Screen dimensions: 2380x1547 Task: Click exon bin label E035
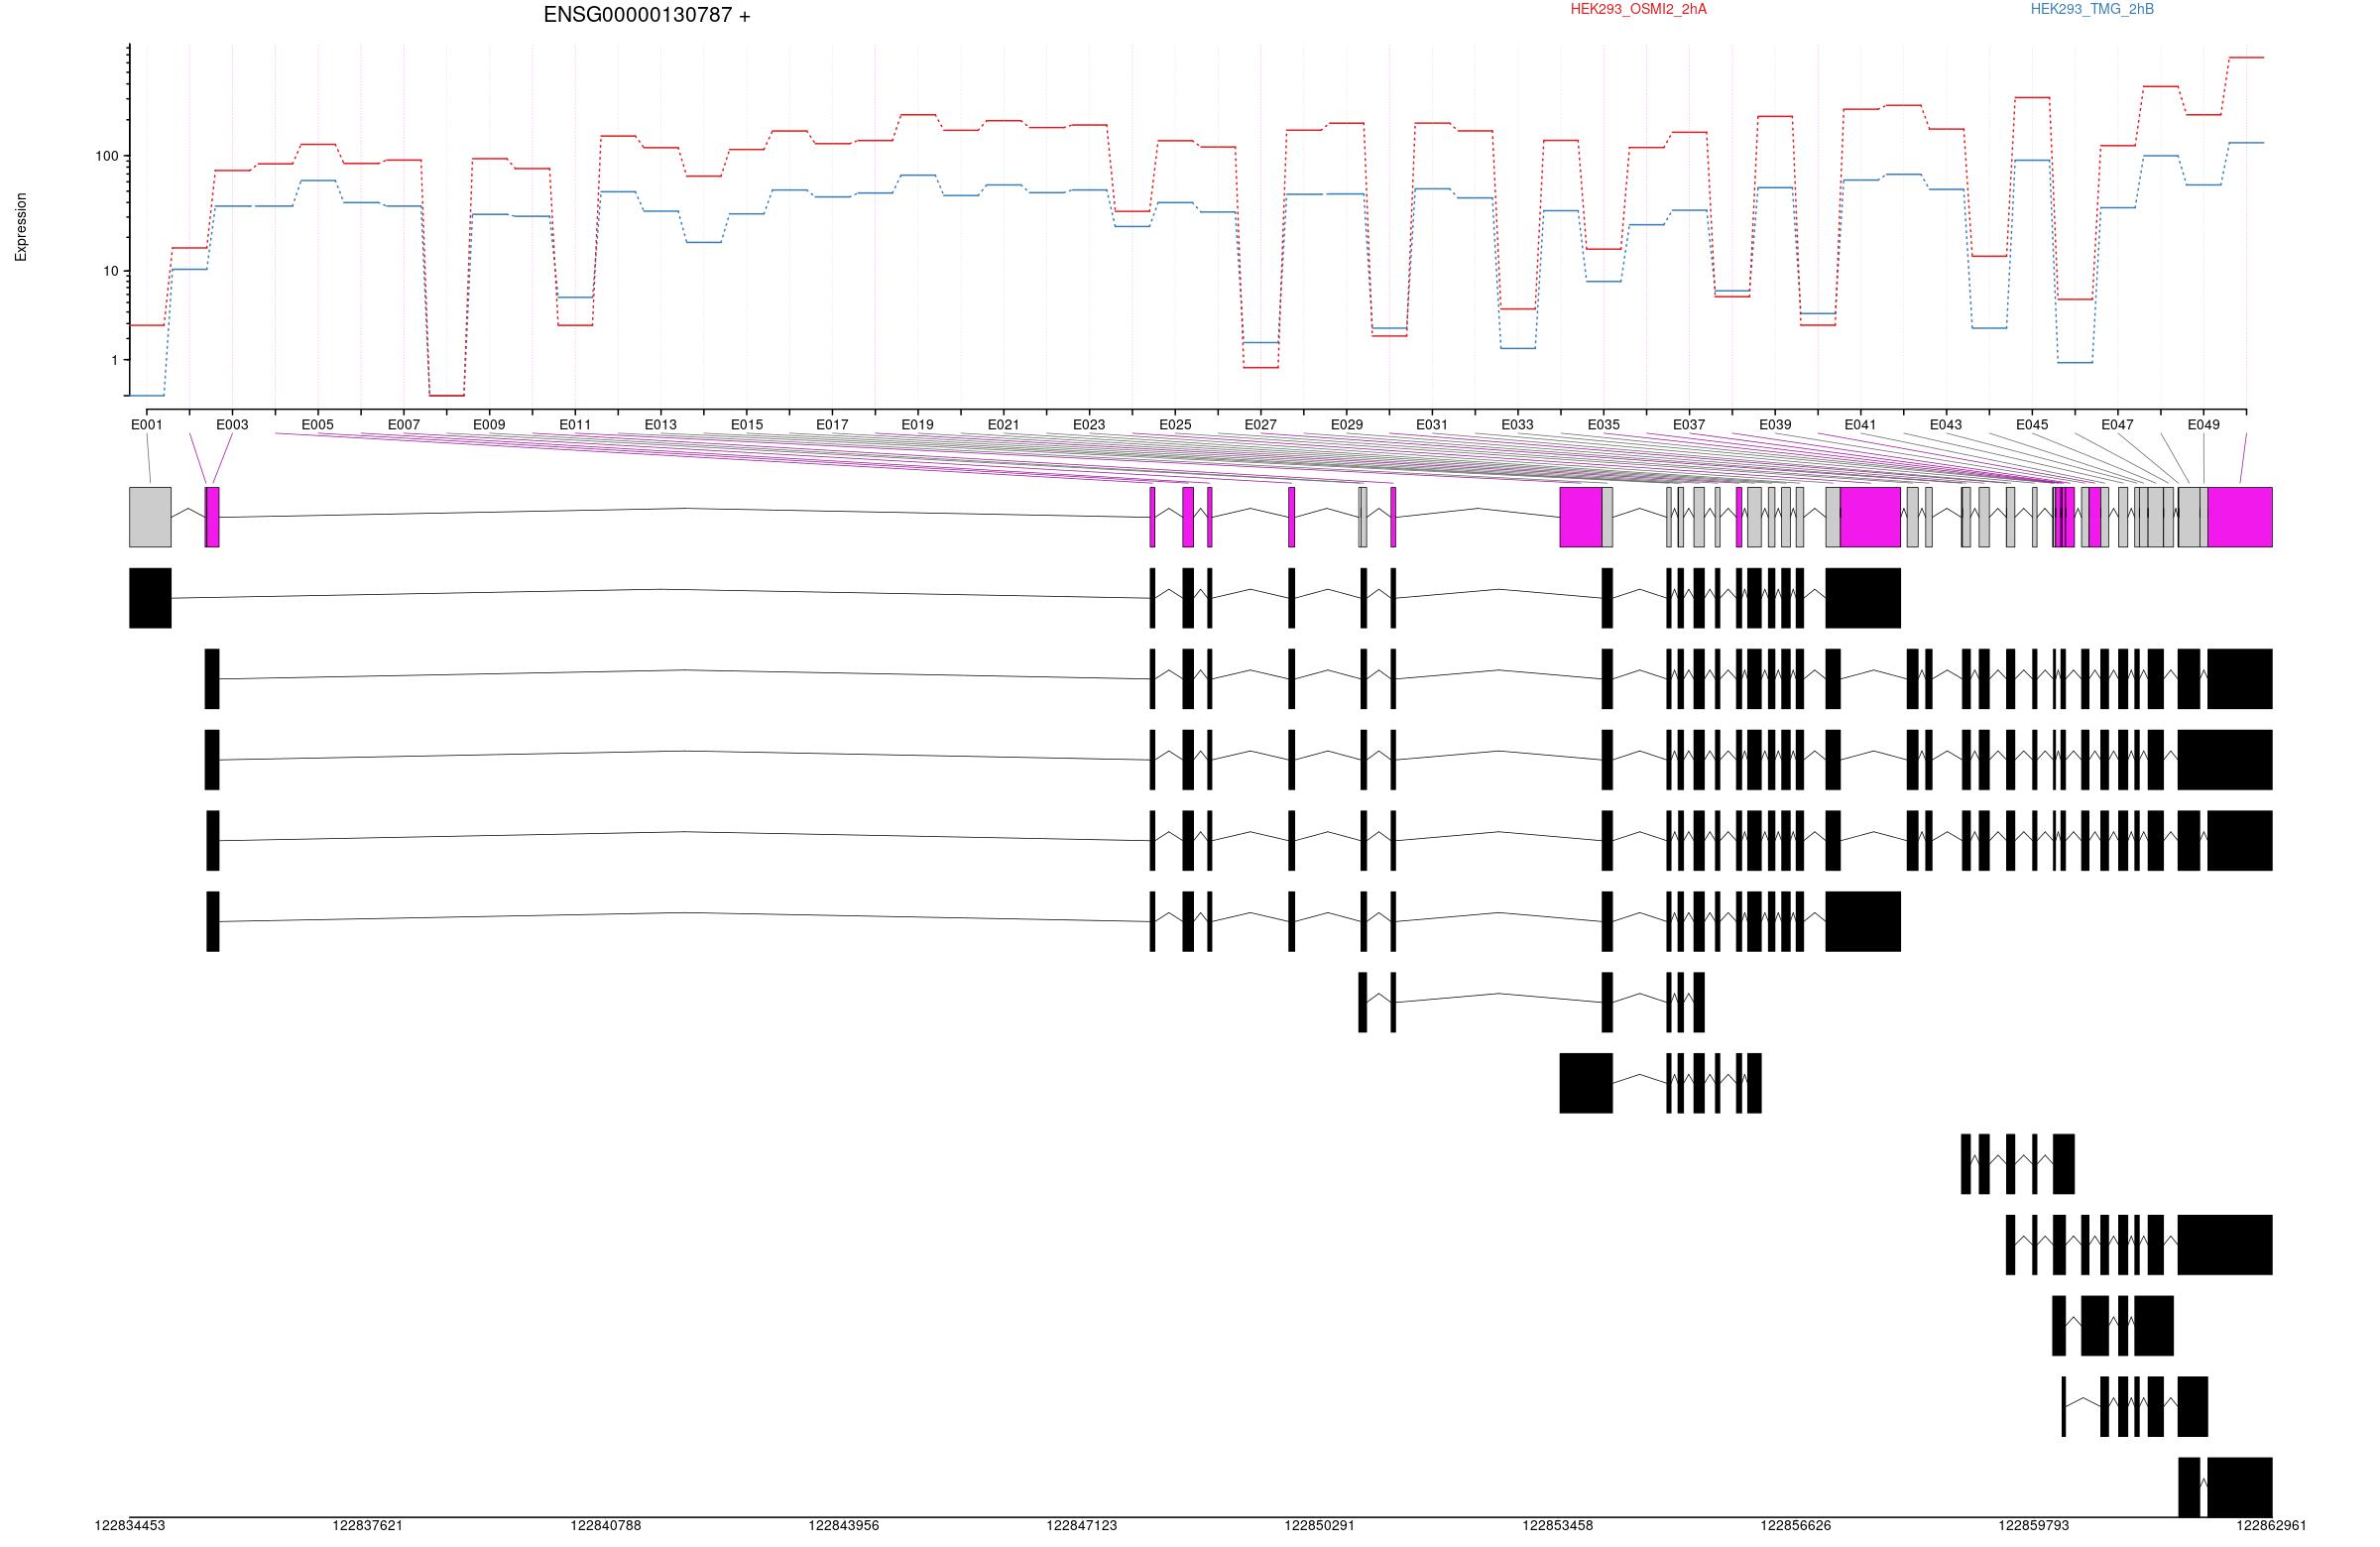[x=1604, y=424]
